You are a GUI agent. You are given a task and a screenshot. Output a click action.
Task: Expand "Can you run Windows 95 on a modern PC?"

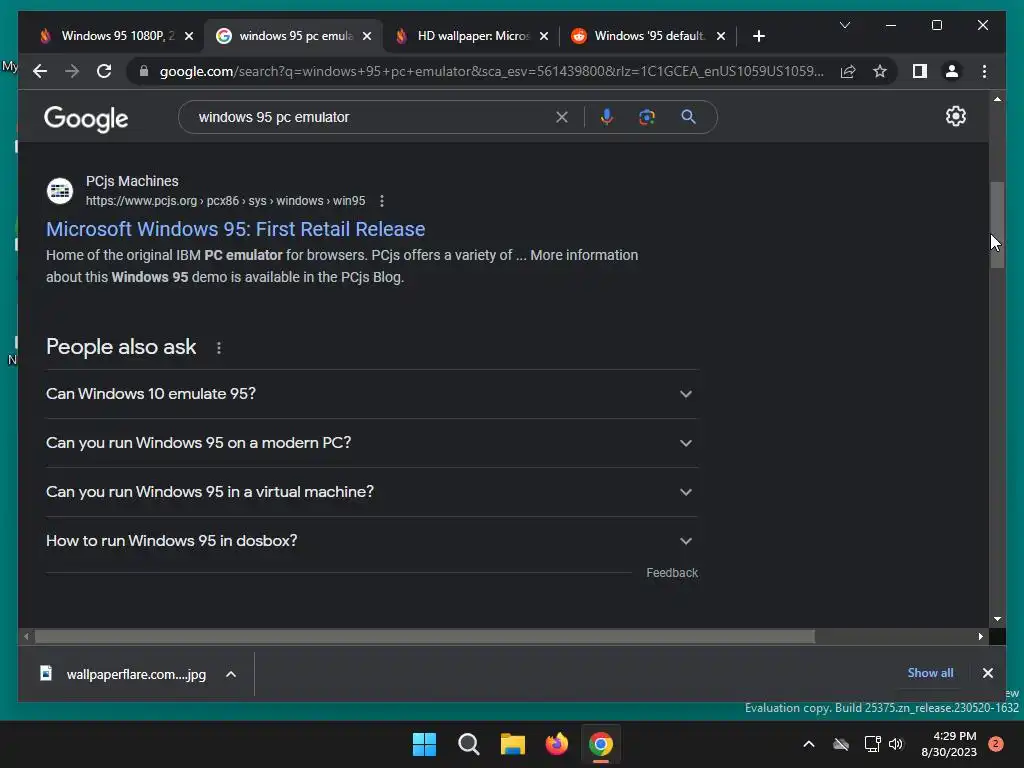[x=372, y=443]
